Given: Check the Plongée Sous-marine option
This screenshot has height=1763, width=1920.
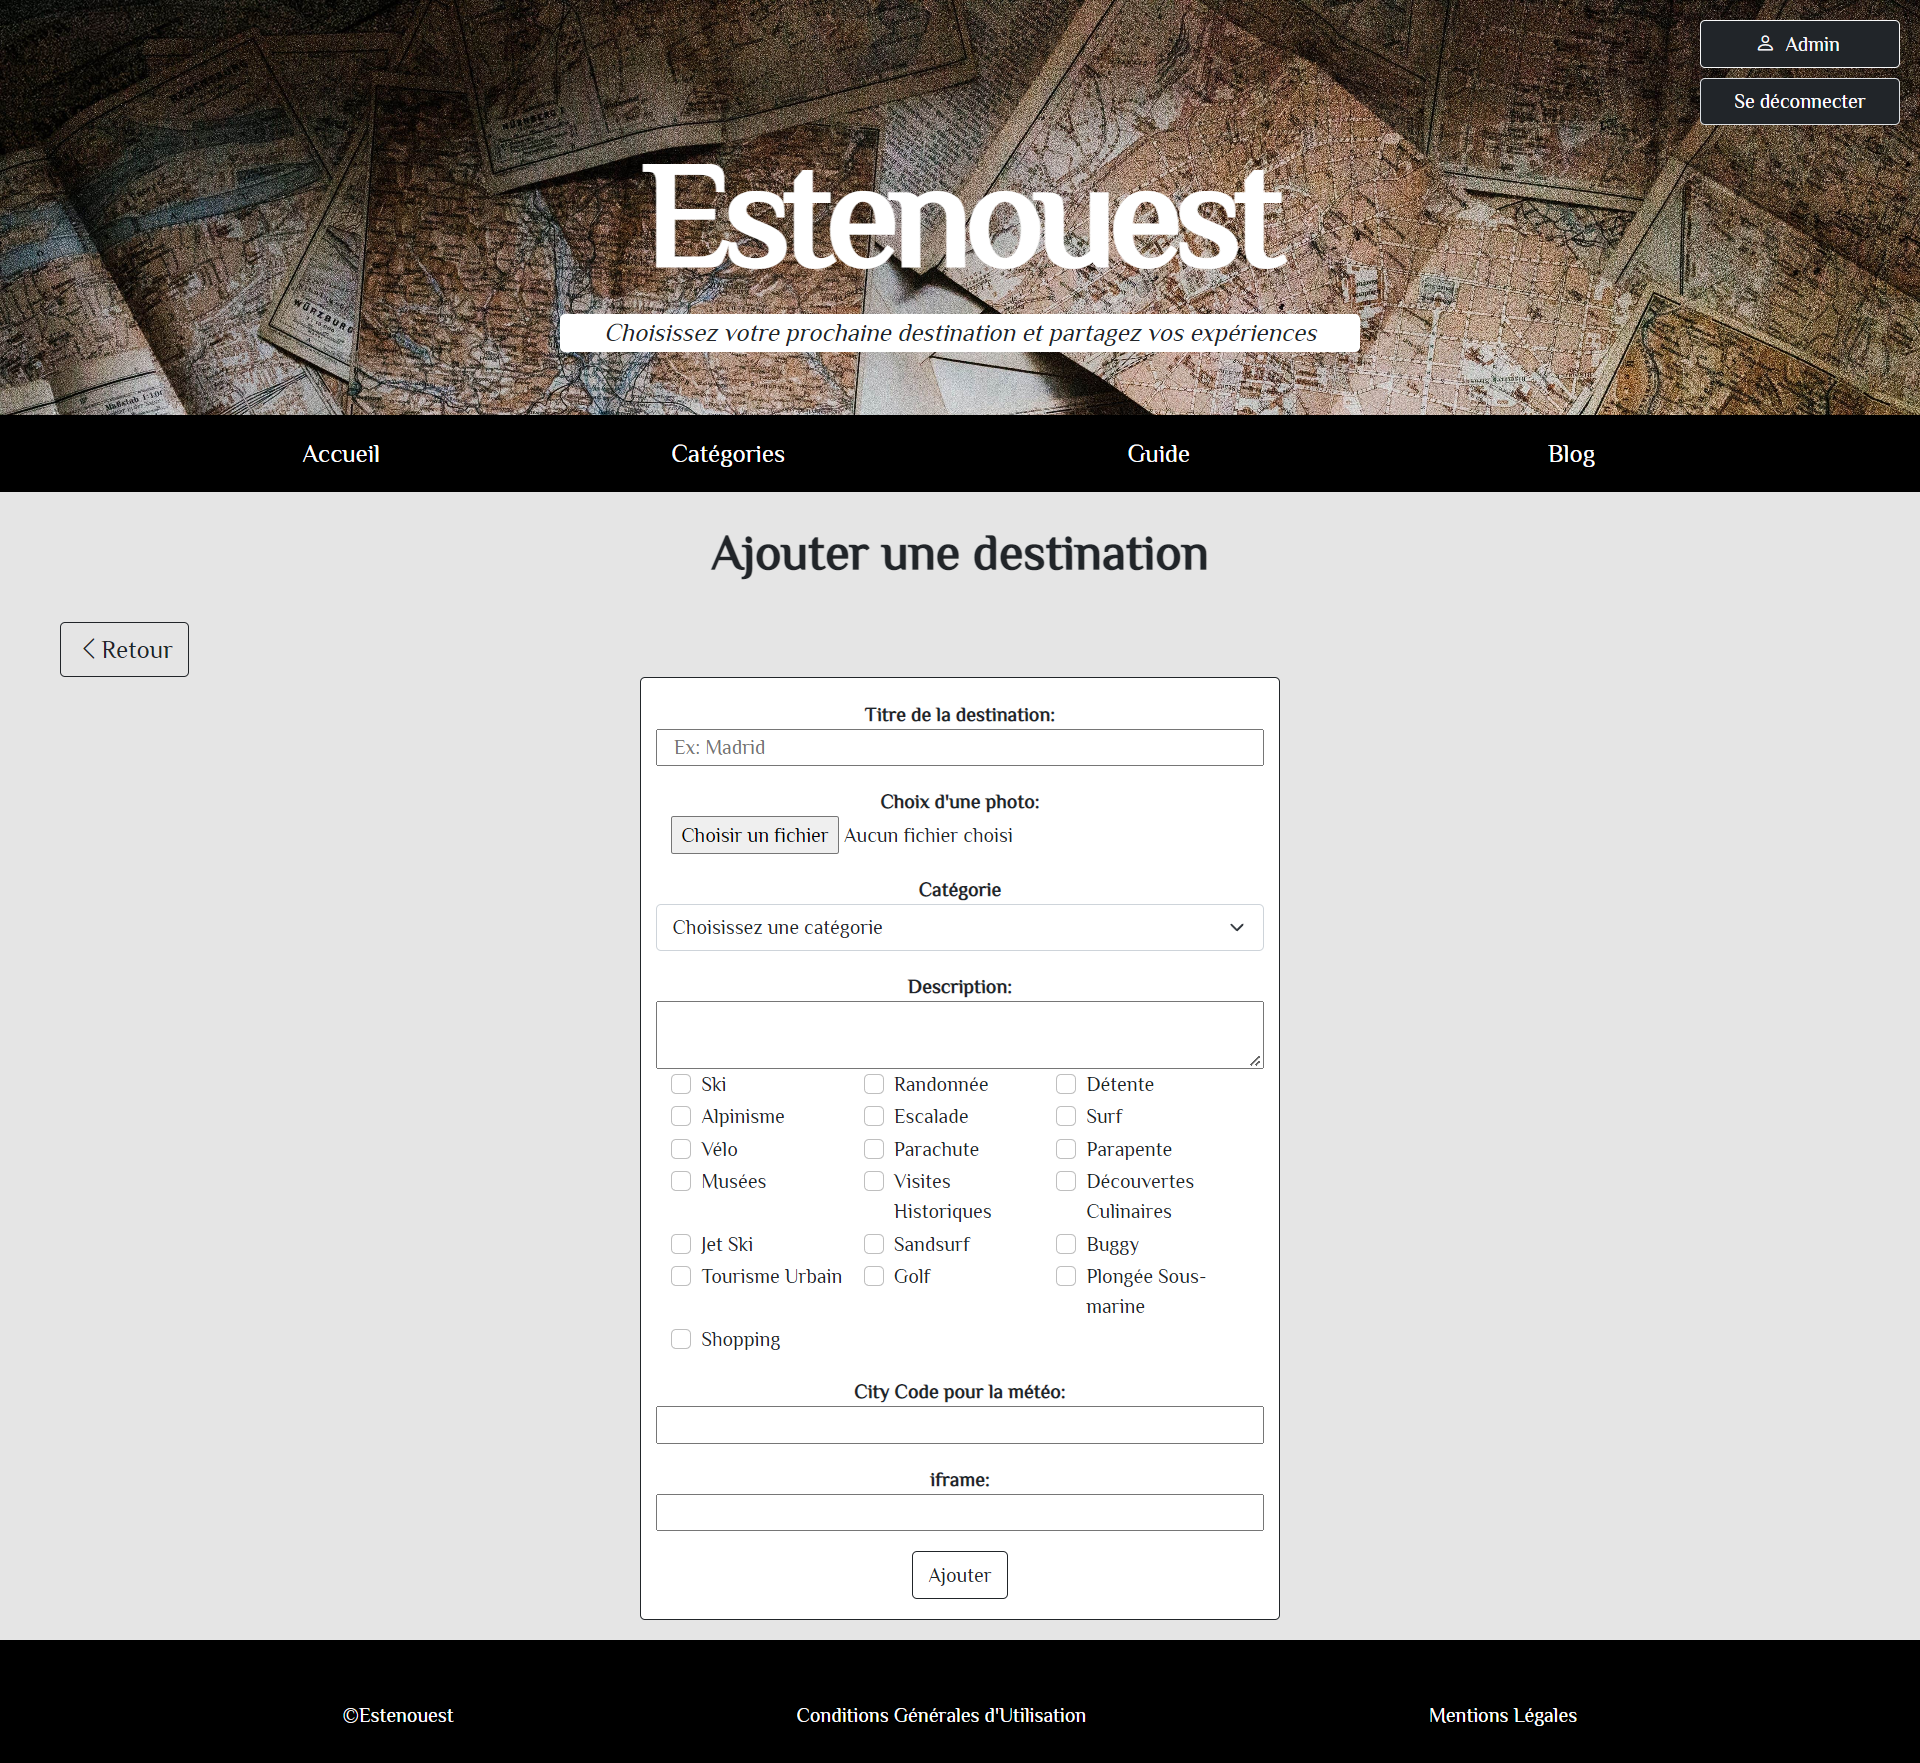Looking at the screenshot, I should [1066, 1276].
